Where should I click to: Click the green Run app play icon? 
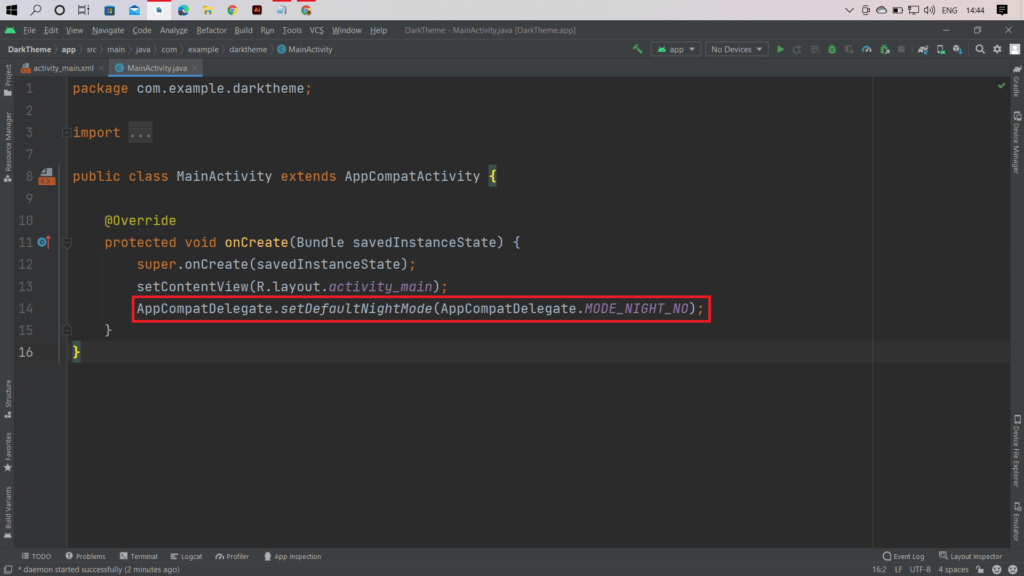(780, 49)
